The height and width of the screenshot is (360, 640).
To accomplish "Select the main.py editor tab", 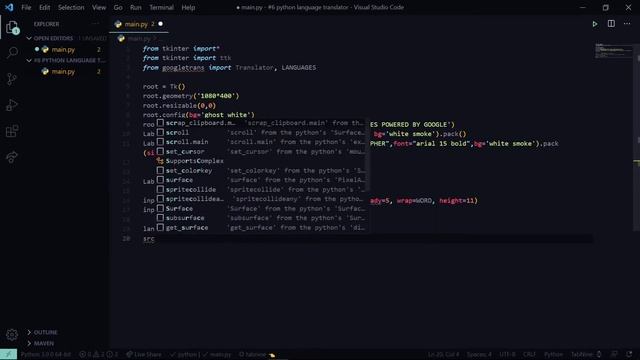I will (x=139, y=24).
